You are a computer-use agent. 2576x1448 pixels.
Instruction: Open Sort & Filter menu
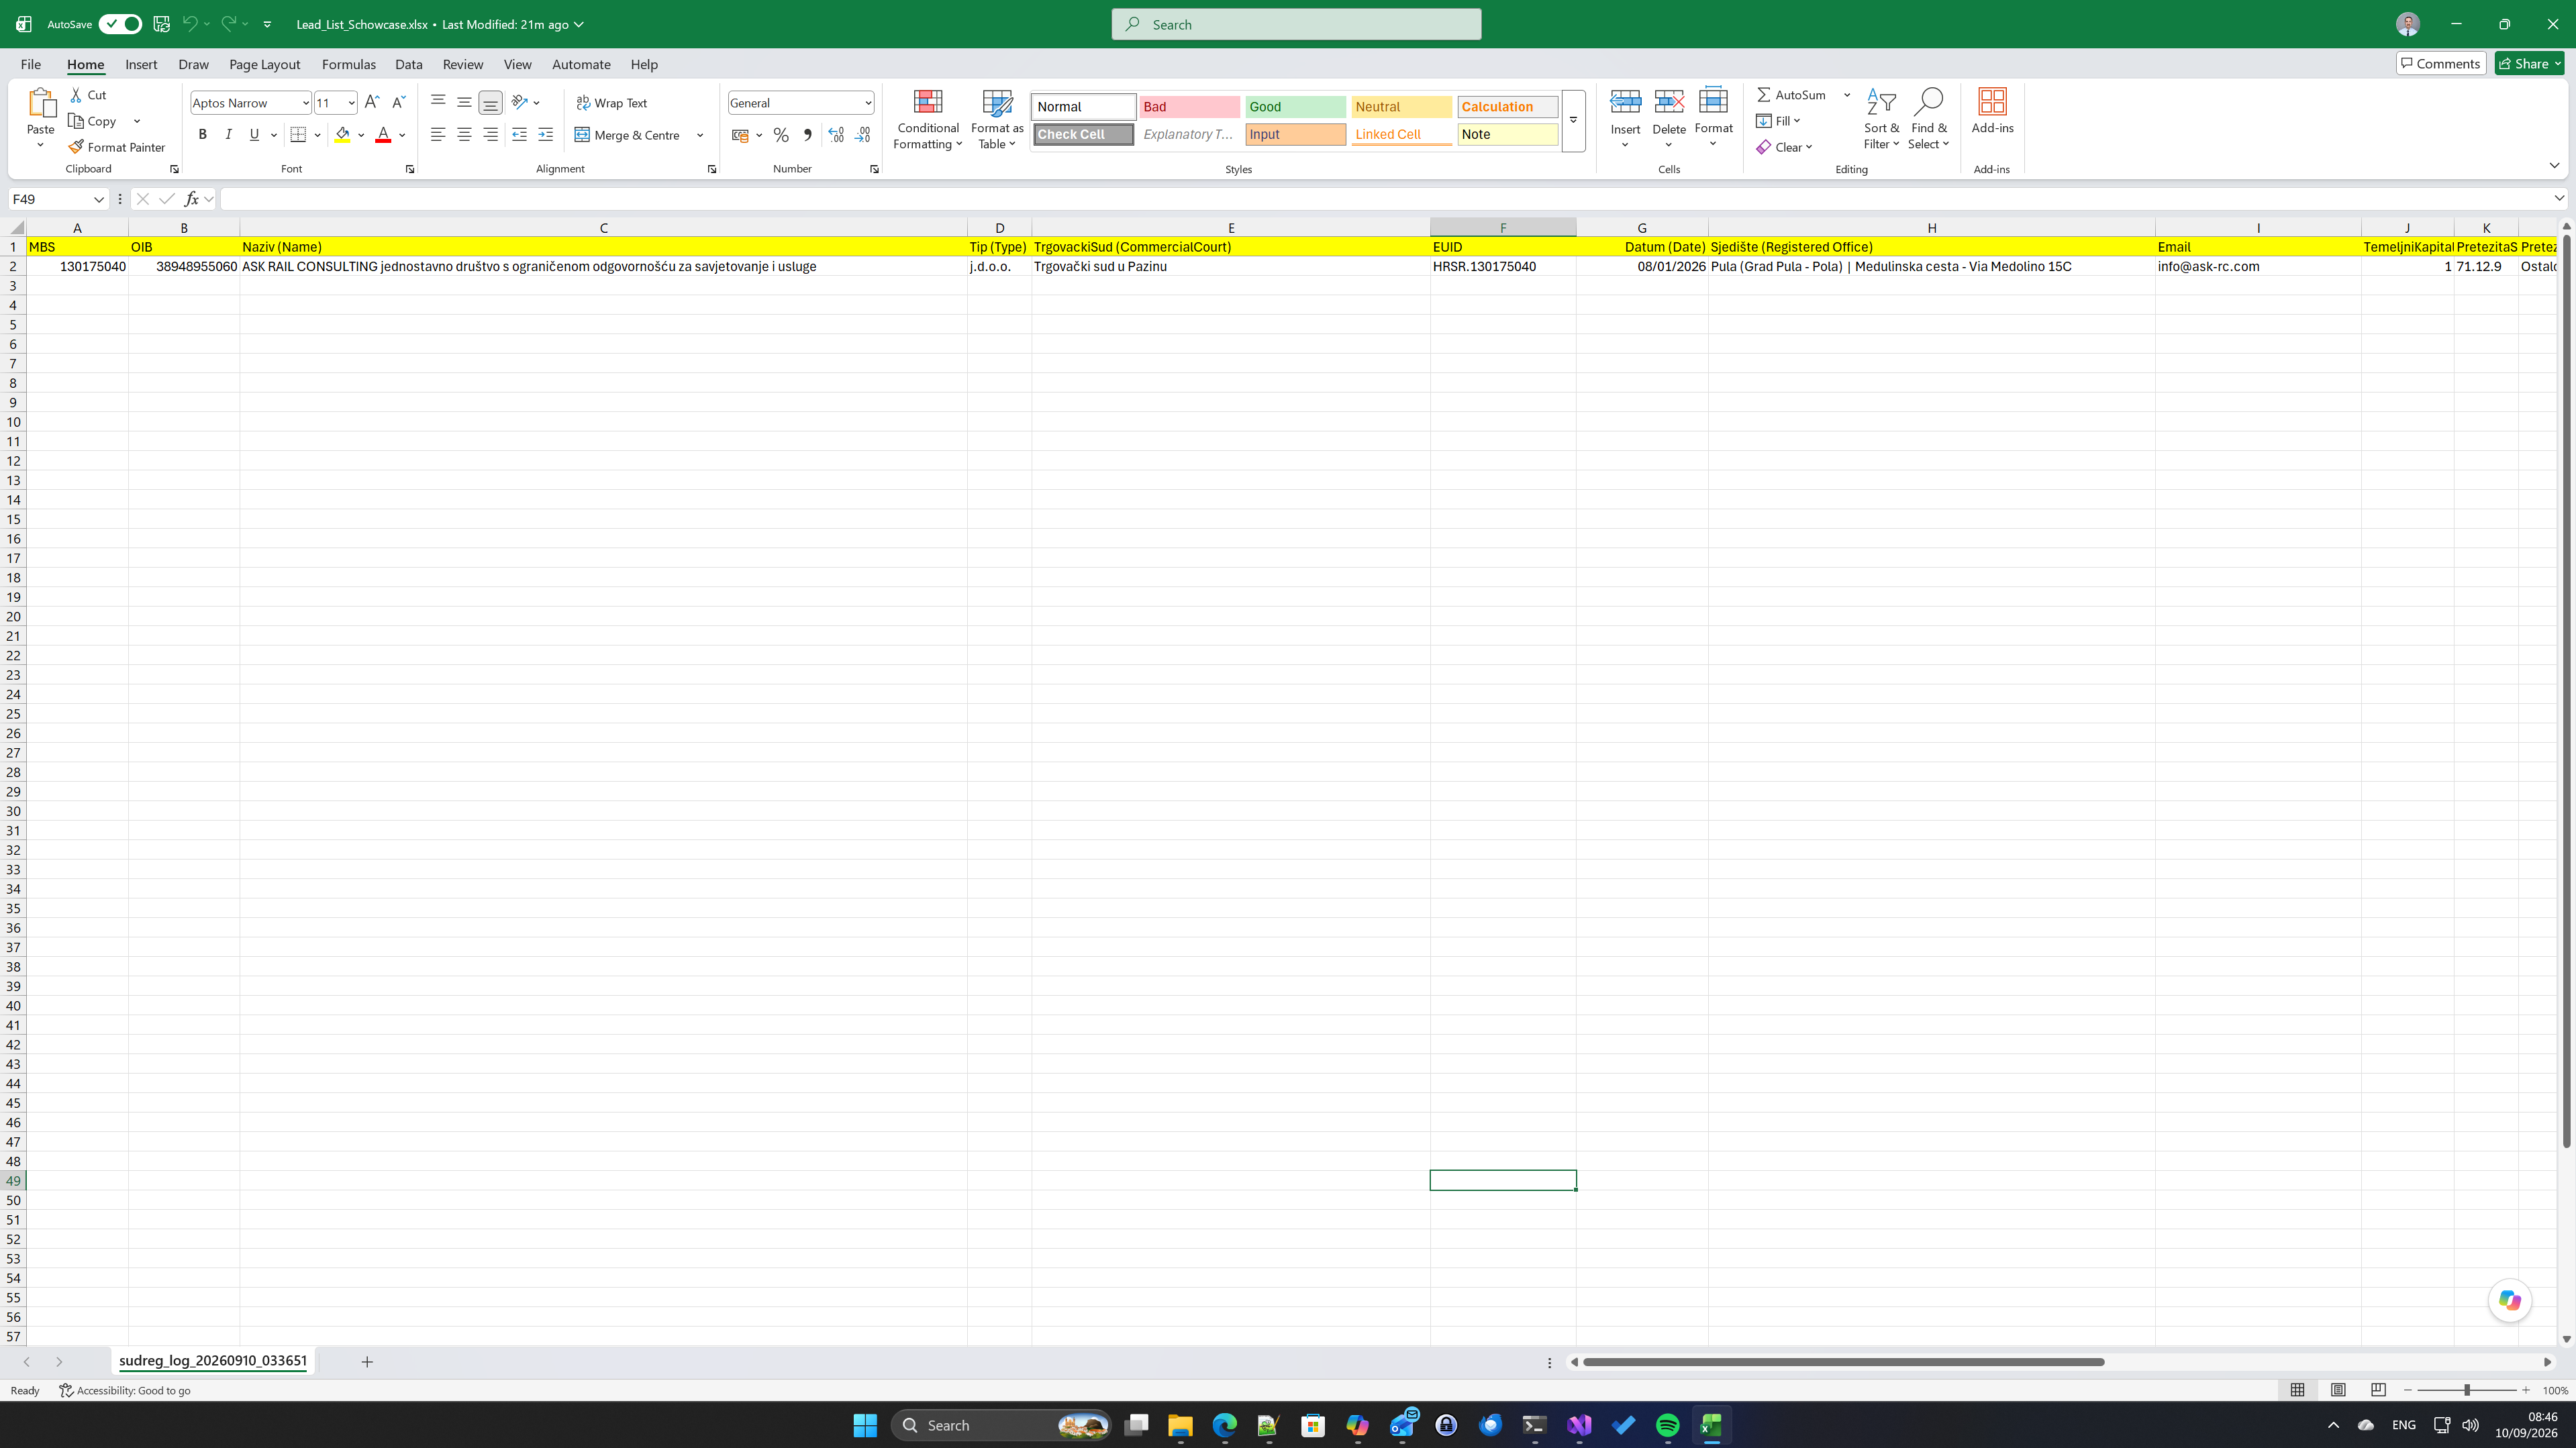pyautogui.click(x=1881, y=120)
